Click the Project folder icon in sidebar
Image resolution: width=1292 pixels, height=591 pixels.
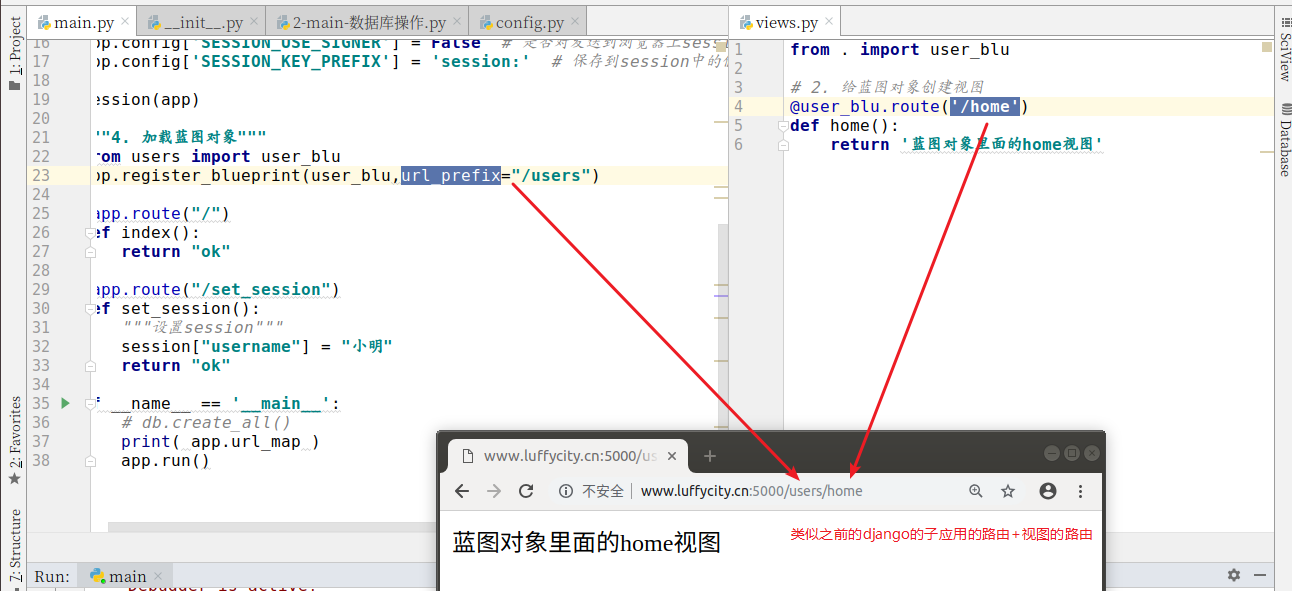[14, 86]
